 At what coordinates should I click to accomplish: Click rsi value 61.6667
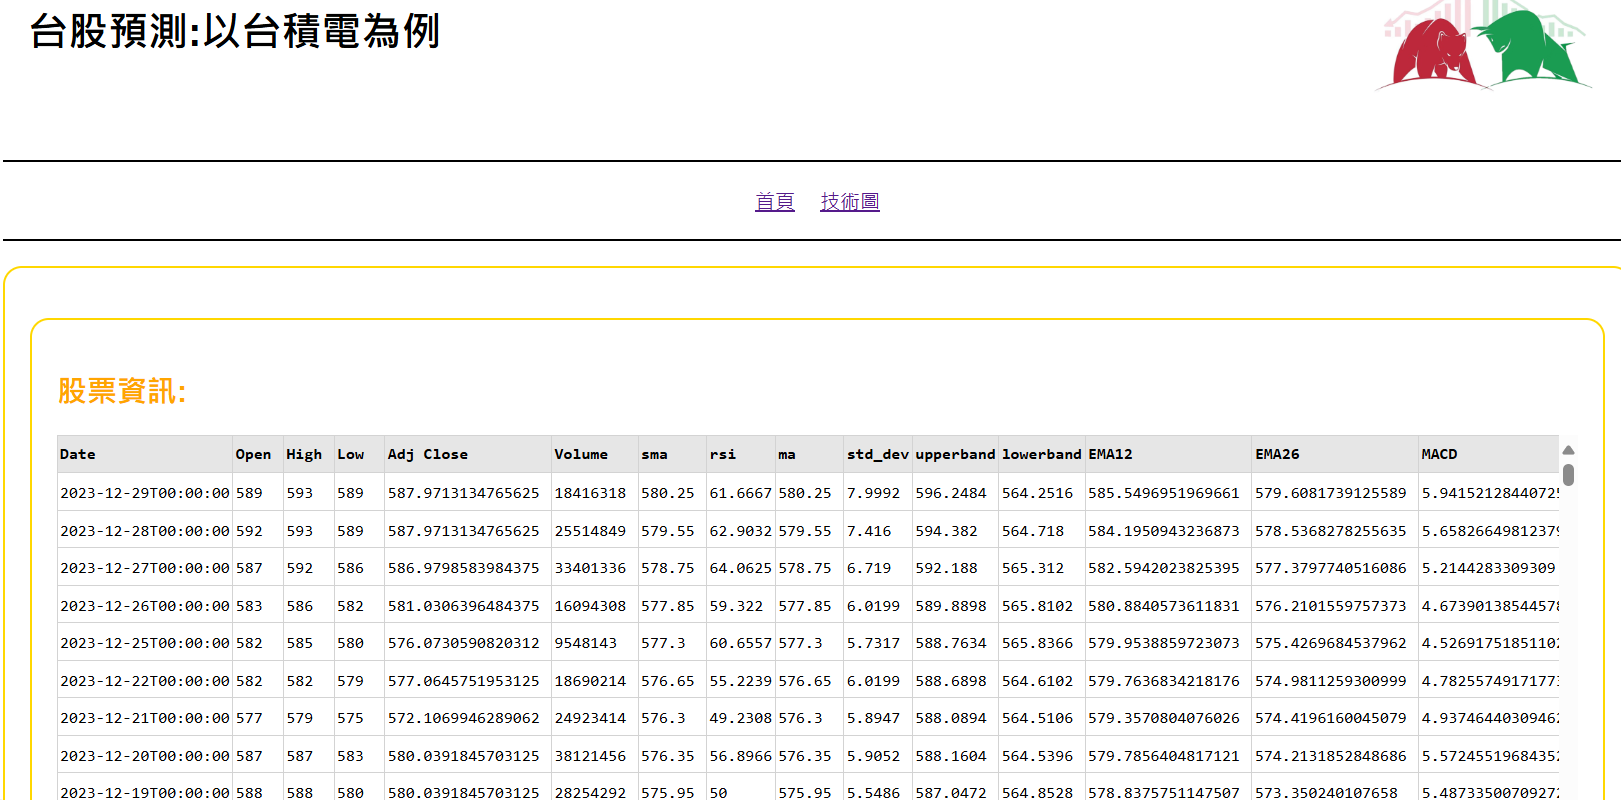tap(741, 493)
